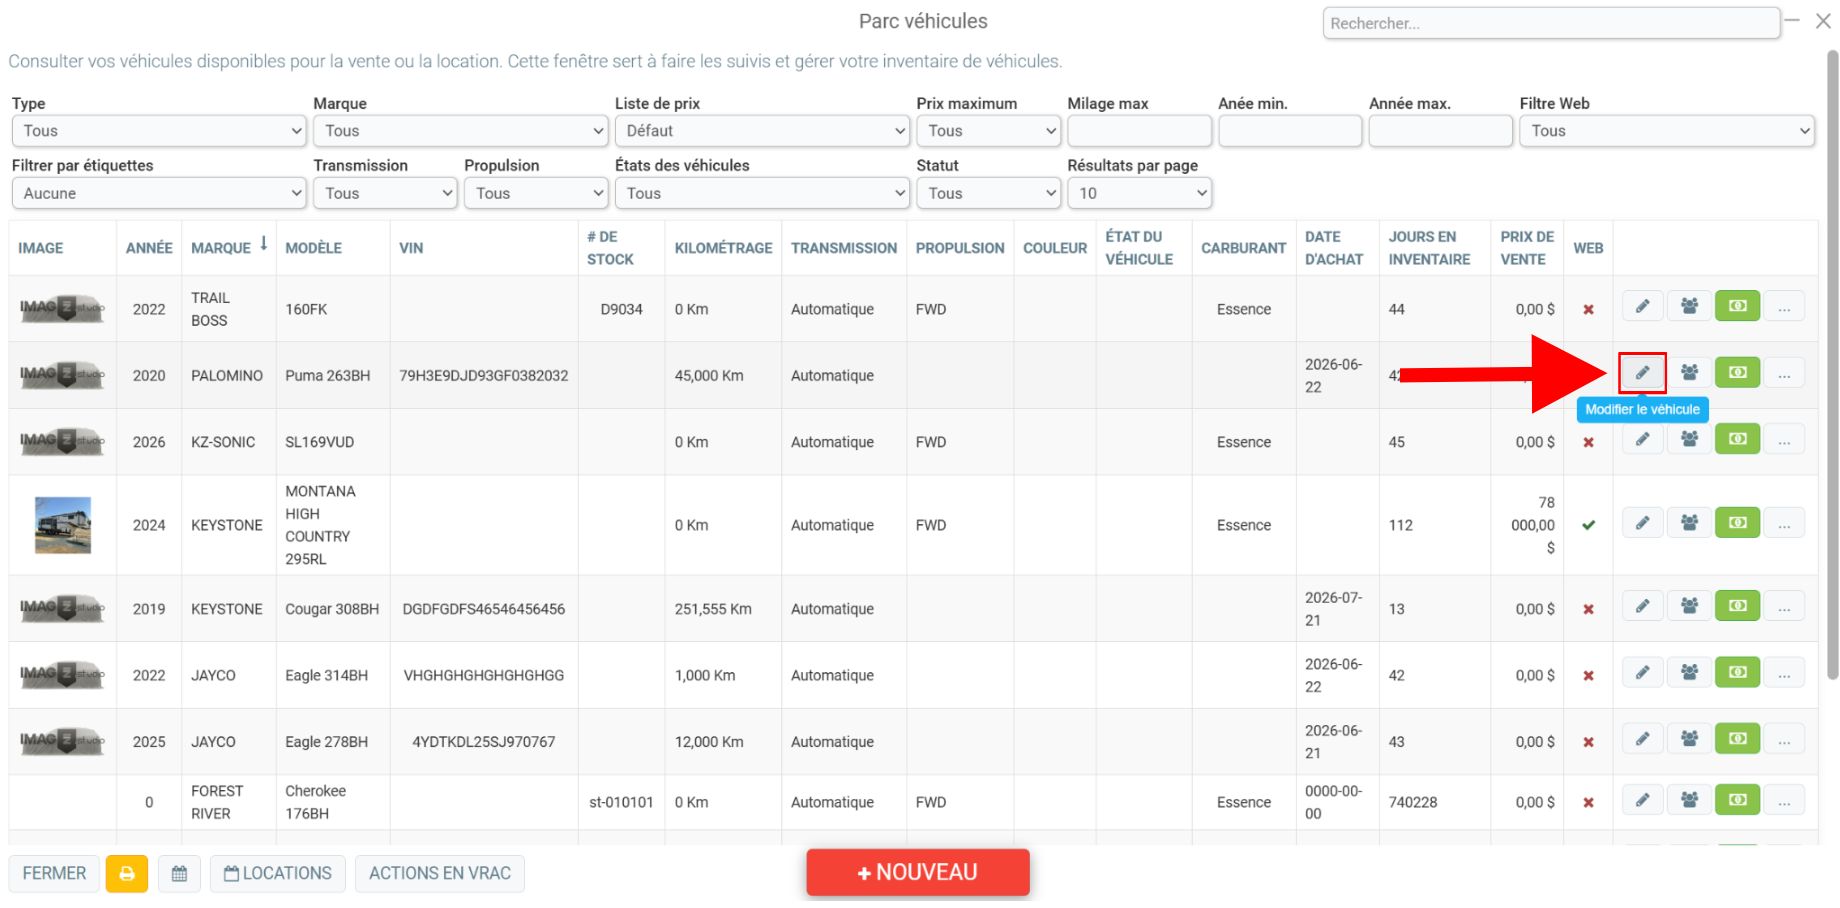The width and height of the screenshot is (1840, 908).
Task: Click green money icon for Cougar 308BH
Action: (x=1737, y=606)
